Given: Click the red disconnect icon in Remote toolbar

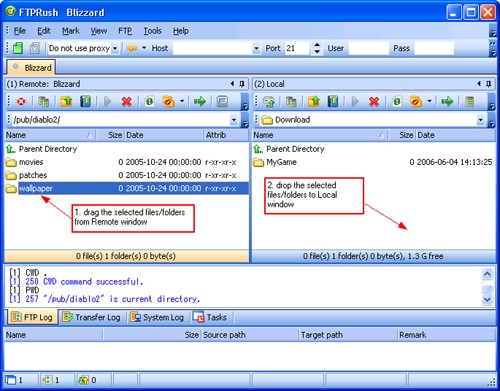Looking at the screenshot, I should point(21,102).
